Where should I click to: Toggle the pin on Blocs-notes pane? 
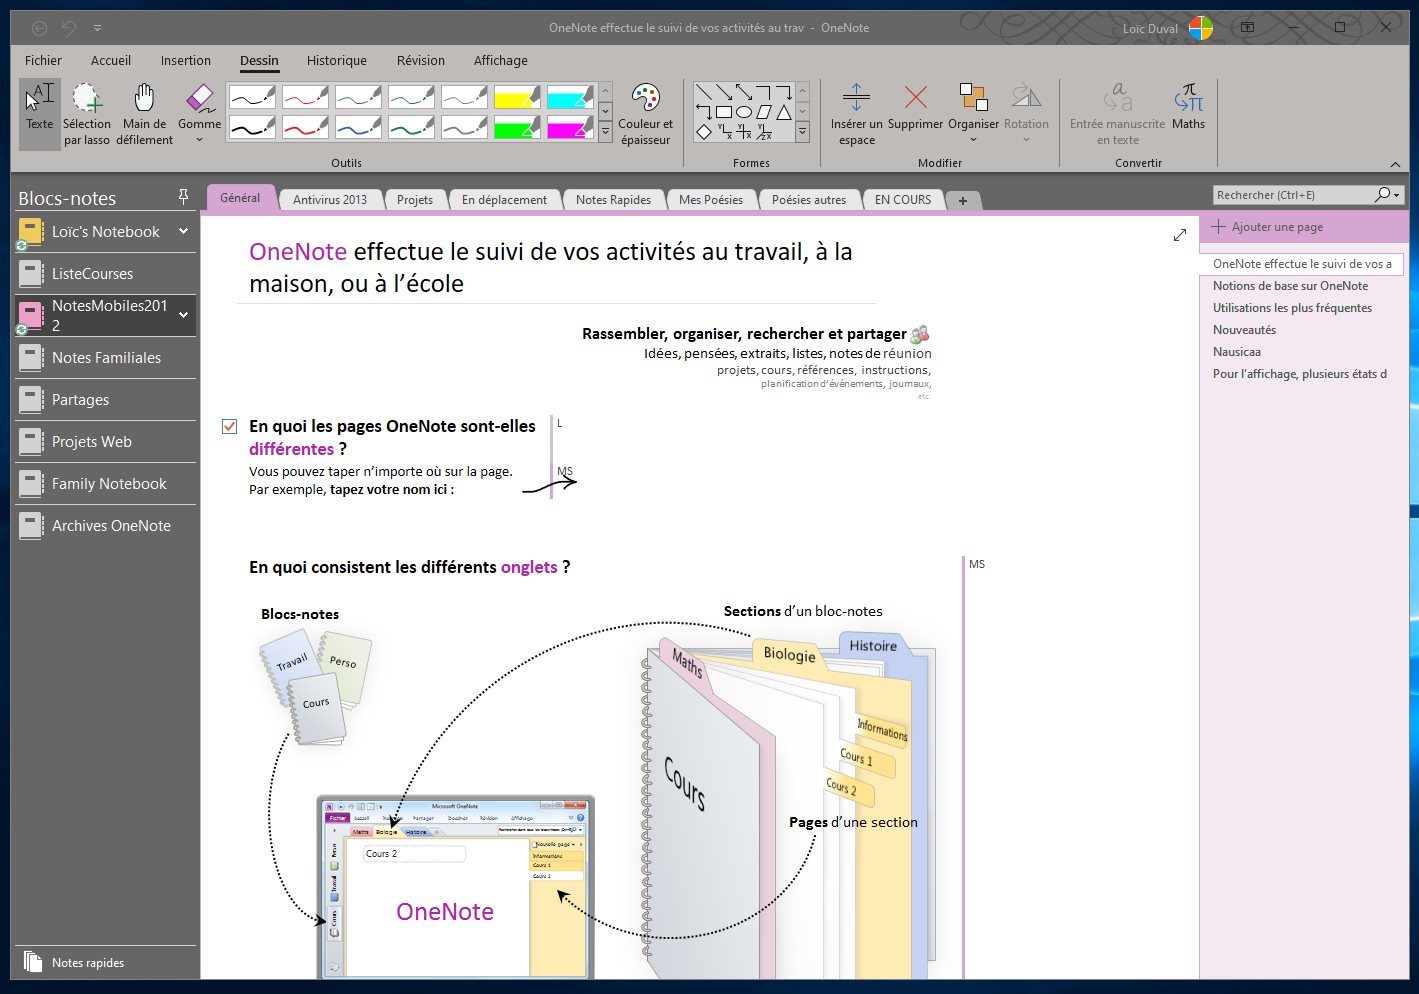point(183,196)
